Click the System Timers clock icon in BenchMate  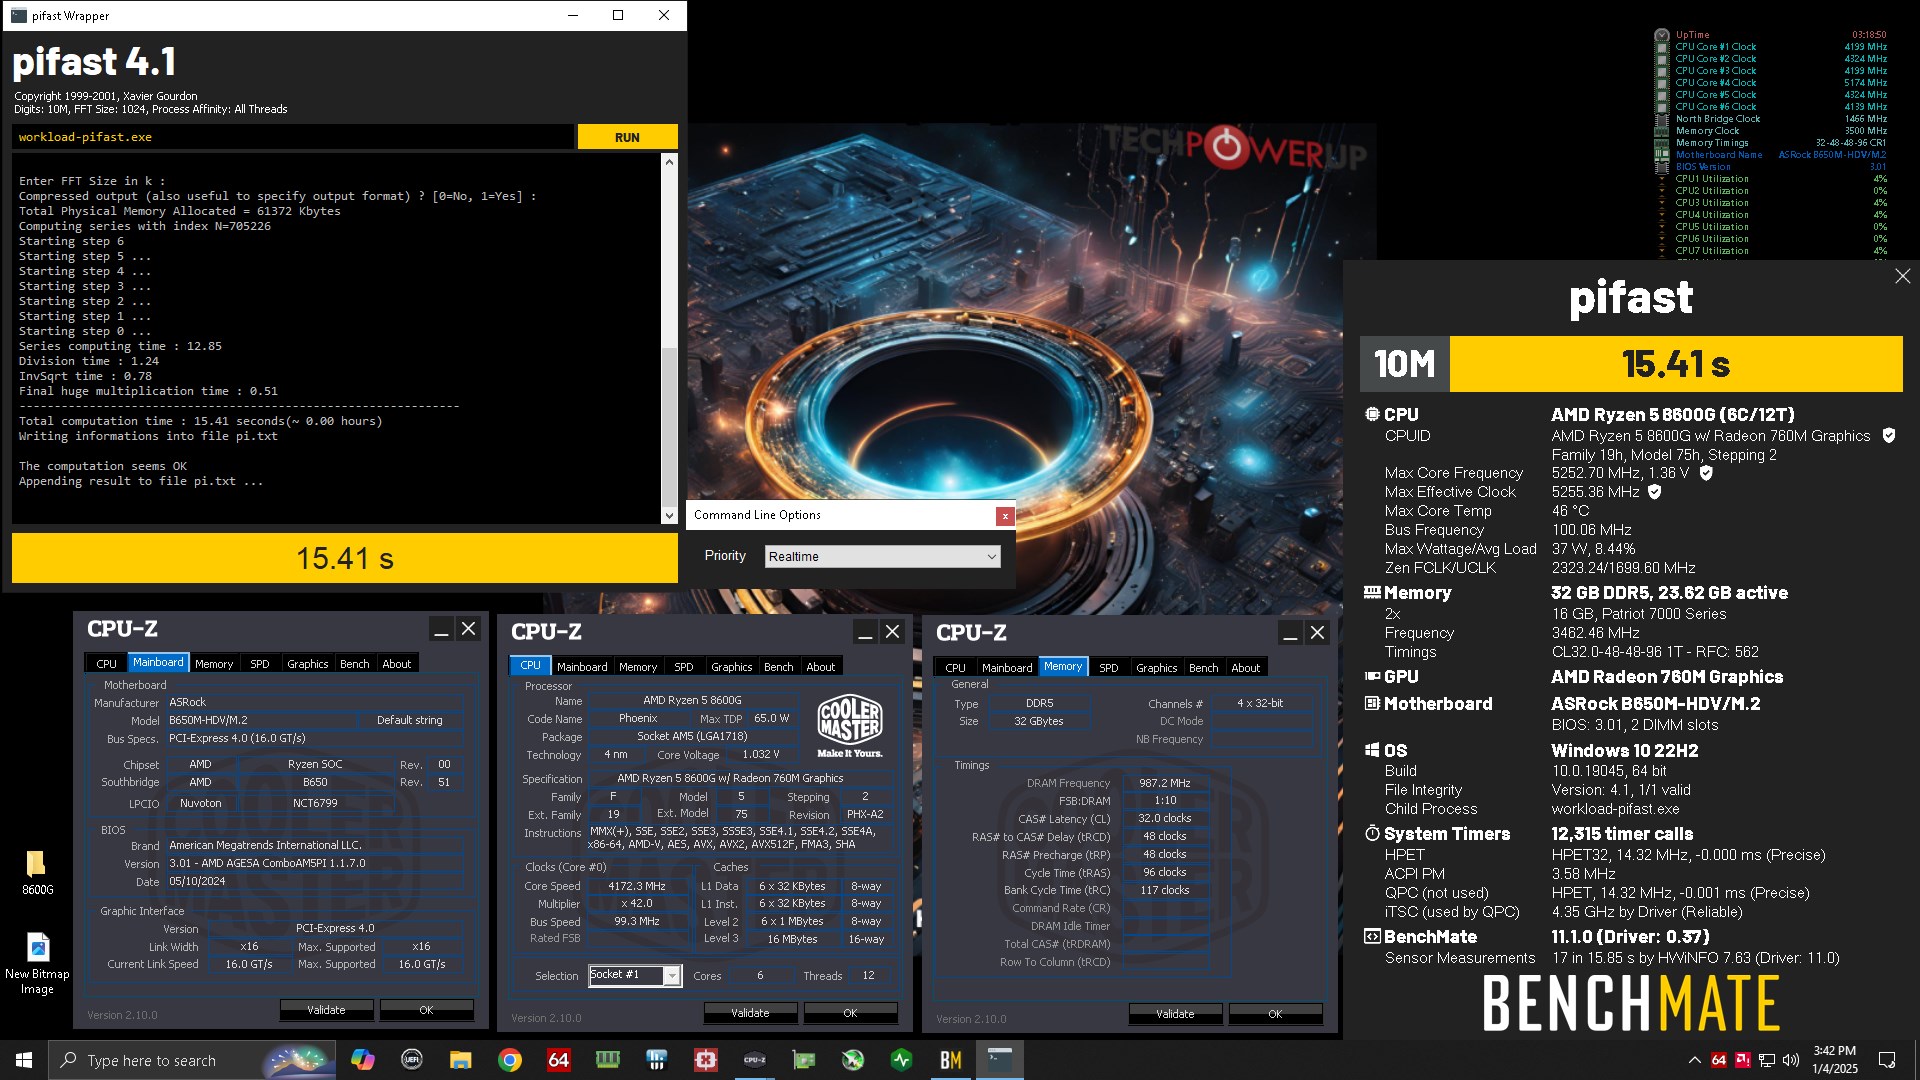[x=1372, y=834]
